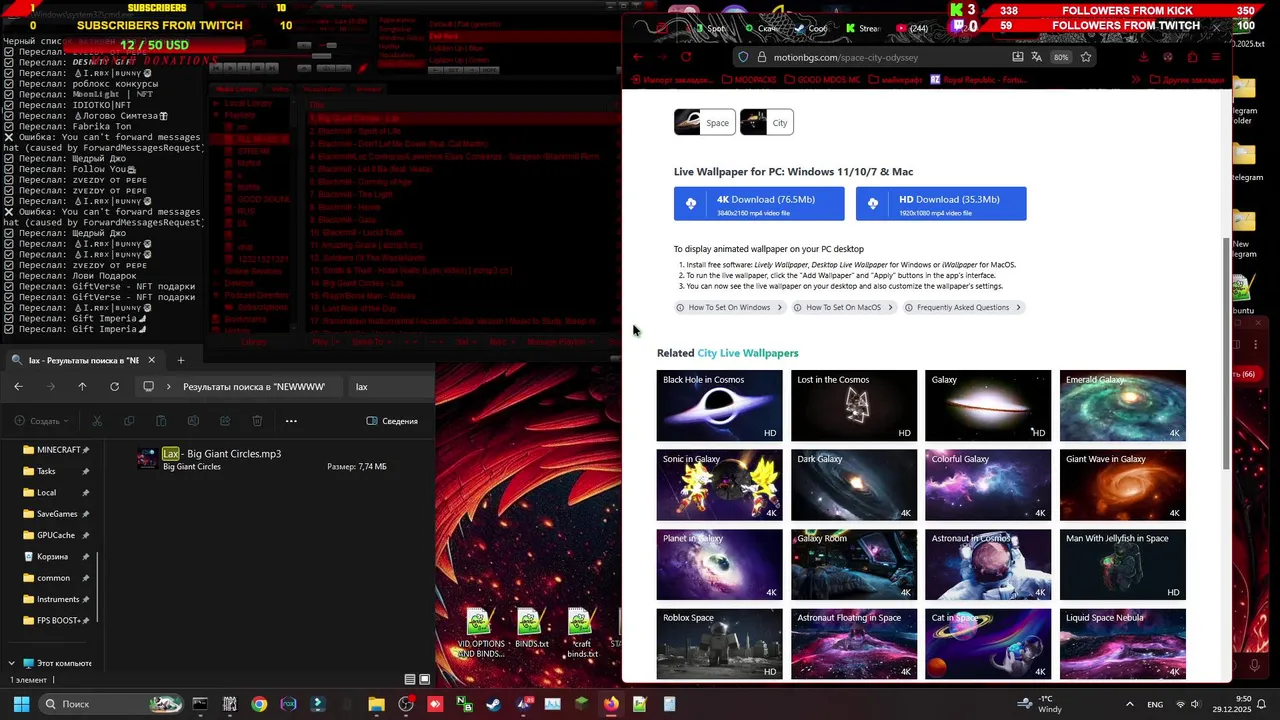Collapse Этот компьютер tree node
The image size is (1280, 720).
[x=11, y=663]
